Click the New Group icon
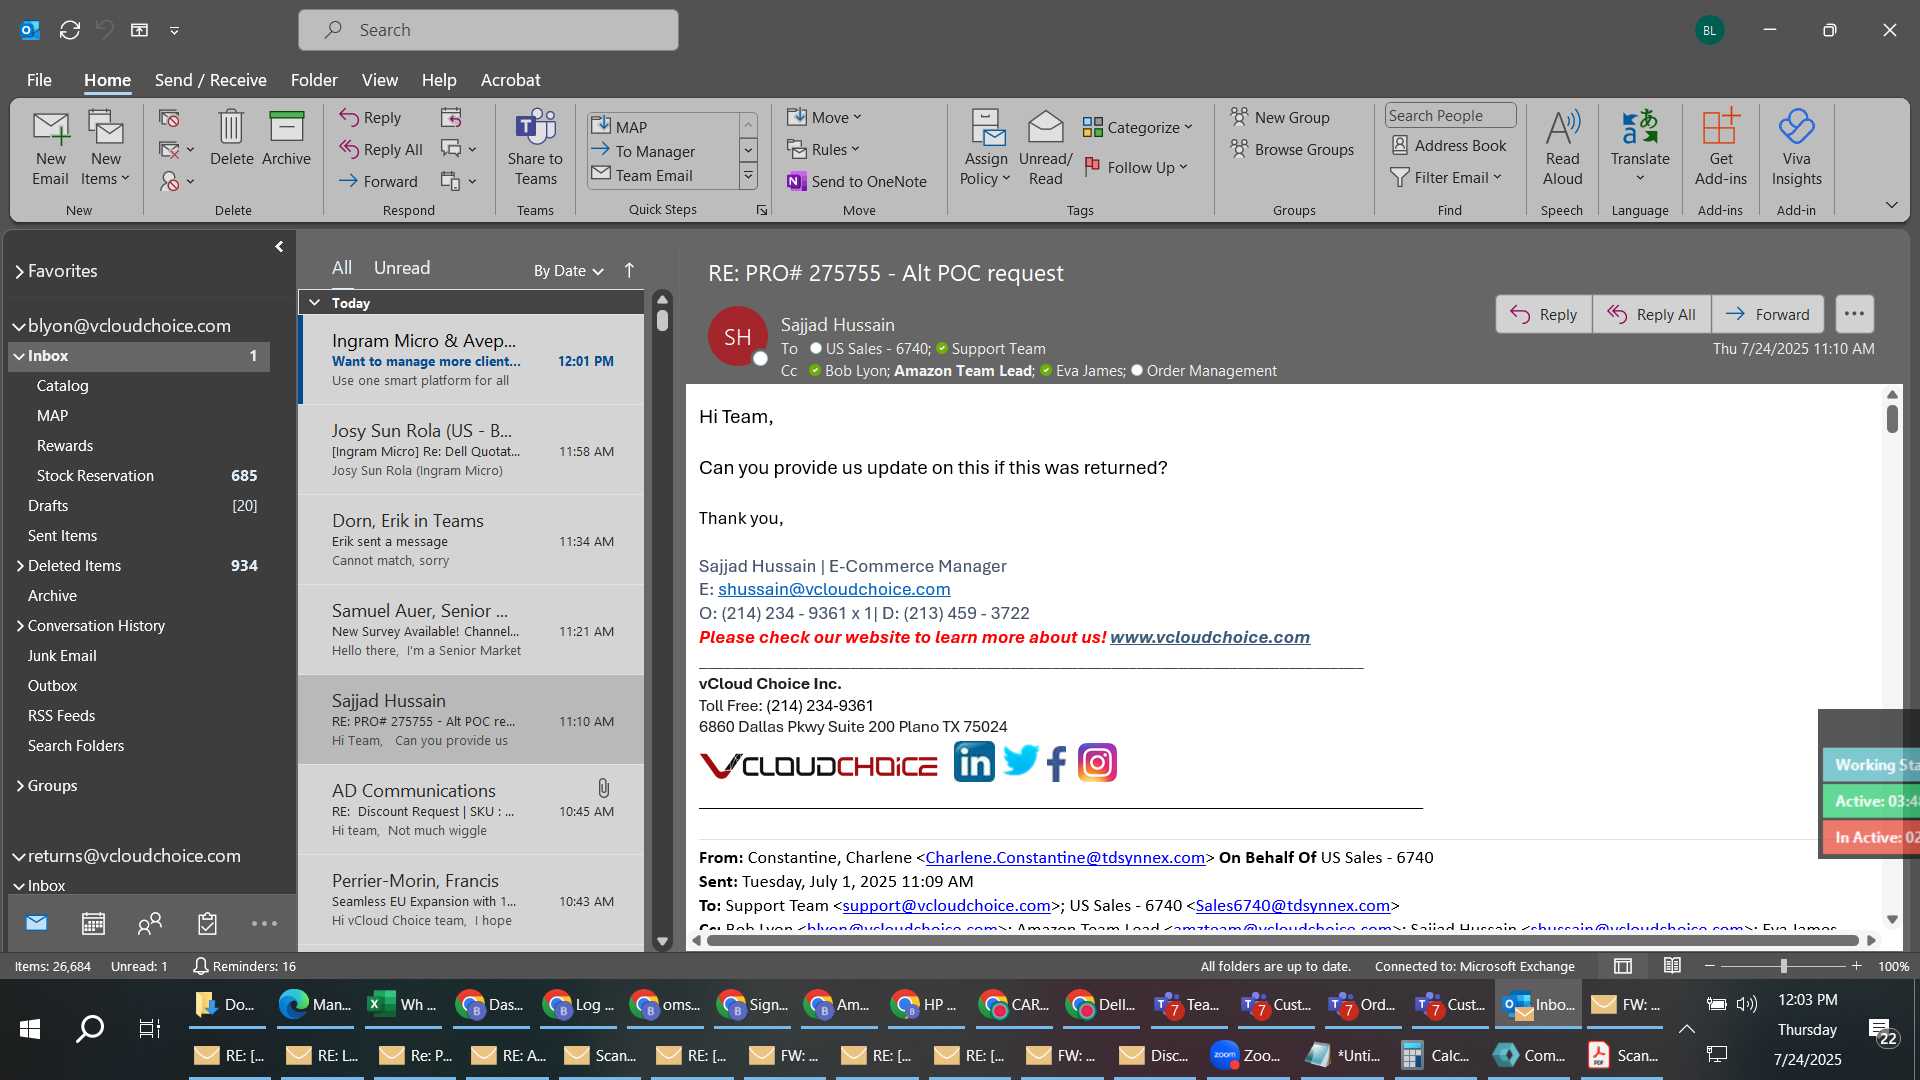The image size is (1920, 1080). click(1279, 117)
